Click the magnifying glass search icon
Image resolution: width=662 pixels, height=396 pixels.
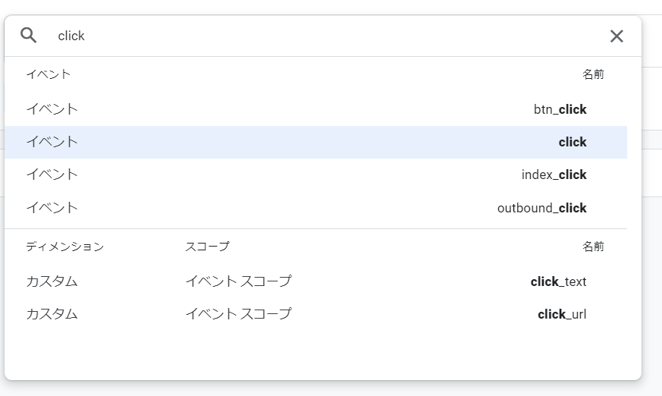tap(28, 35)
